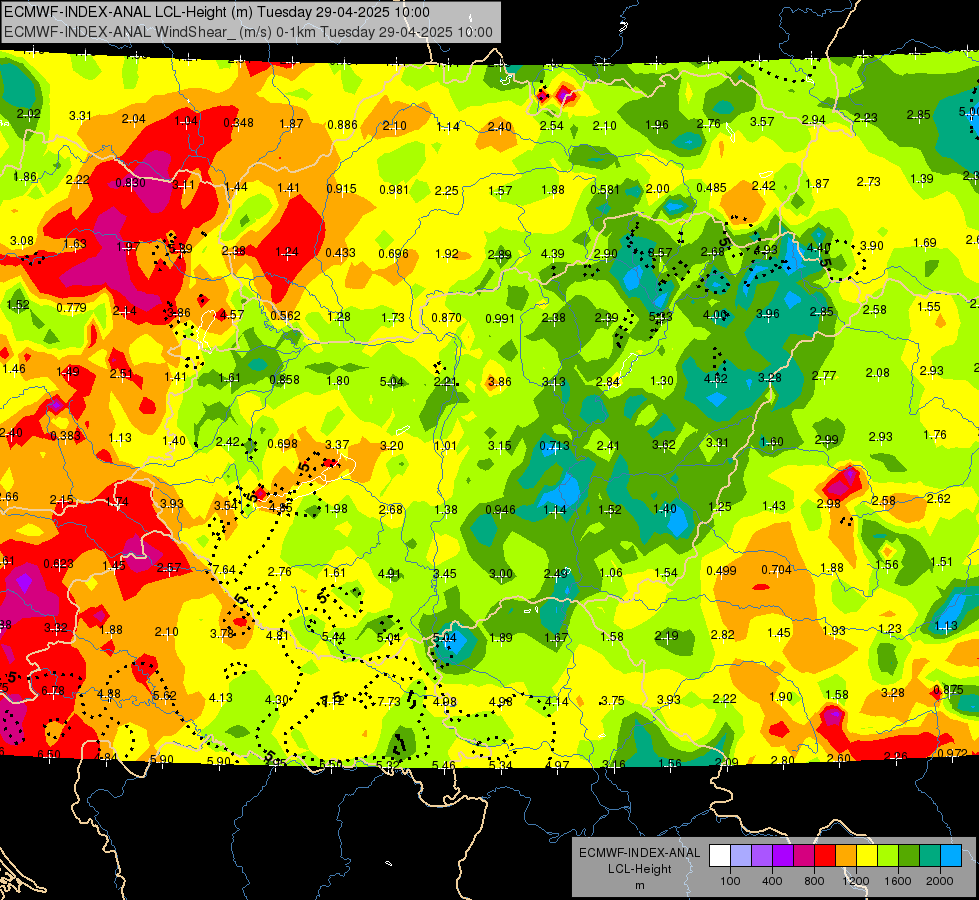Image resolution: width=979 pixels, height=900 pixels.
Task: Click the wind shear value 3.57
Action: click(x=762, y=122)
